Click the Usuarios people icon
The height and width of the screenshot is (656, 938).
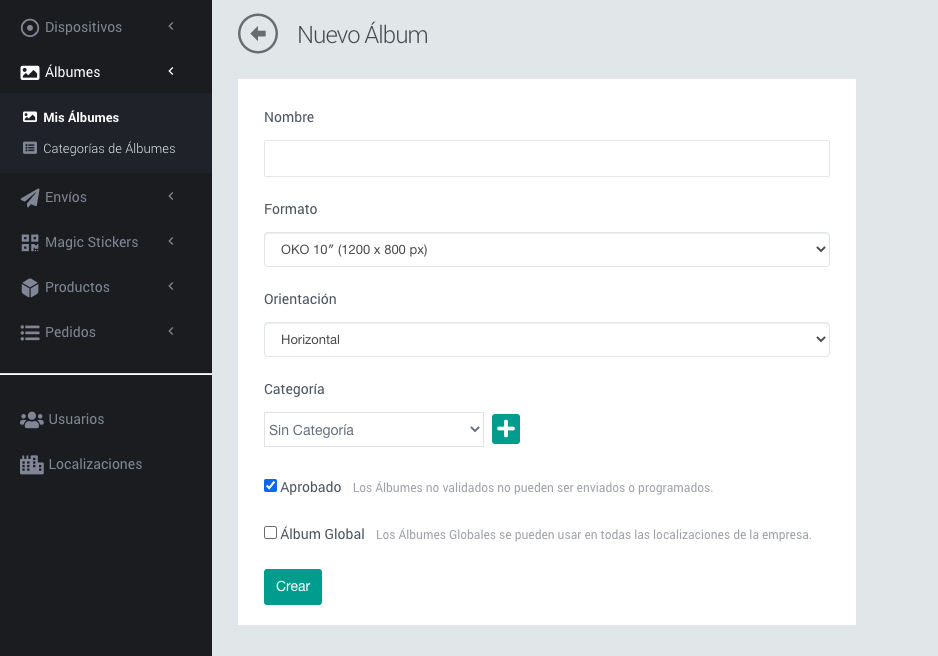(32, 420)
